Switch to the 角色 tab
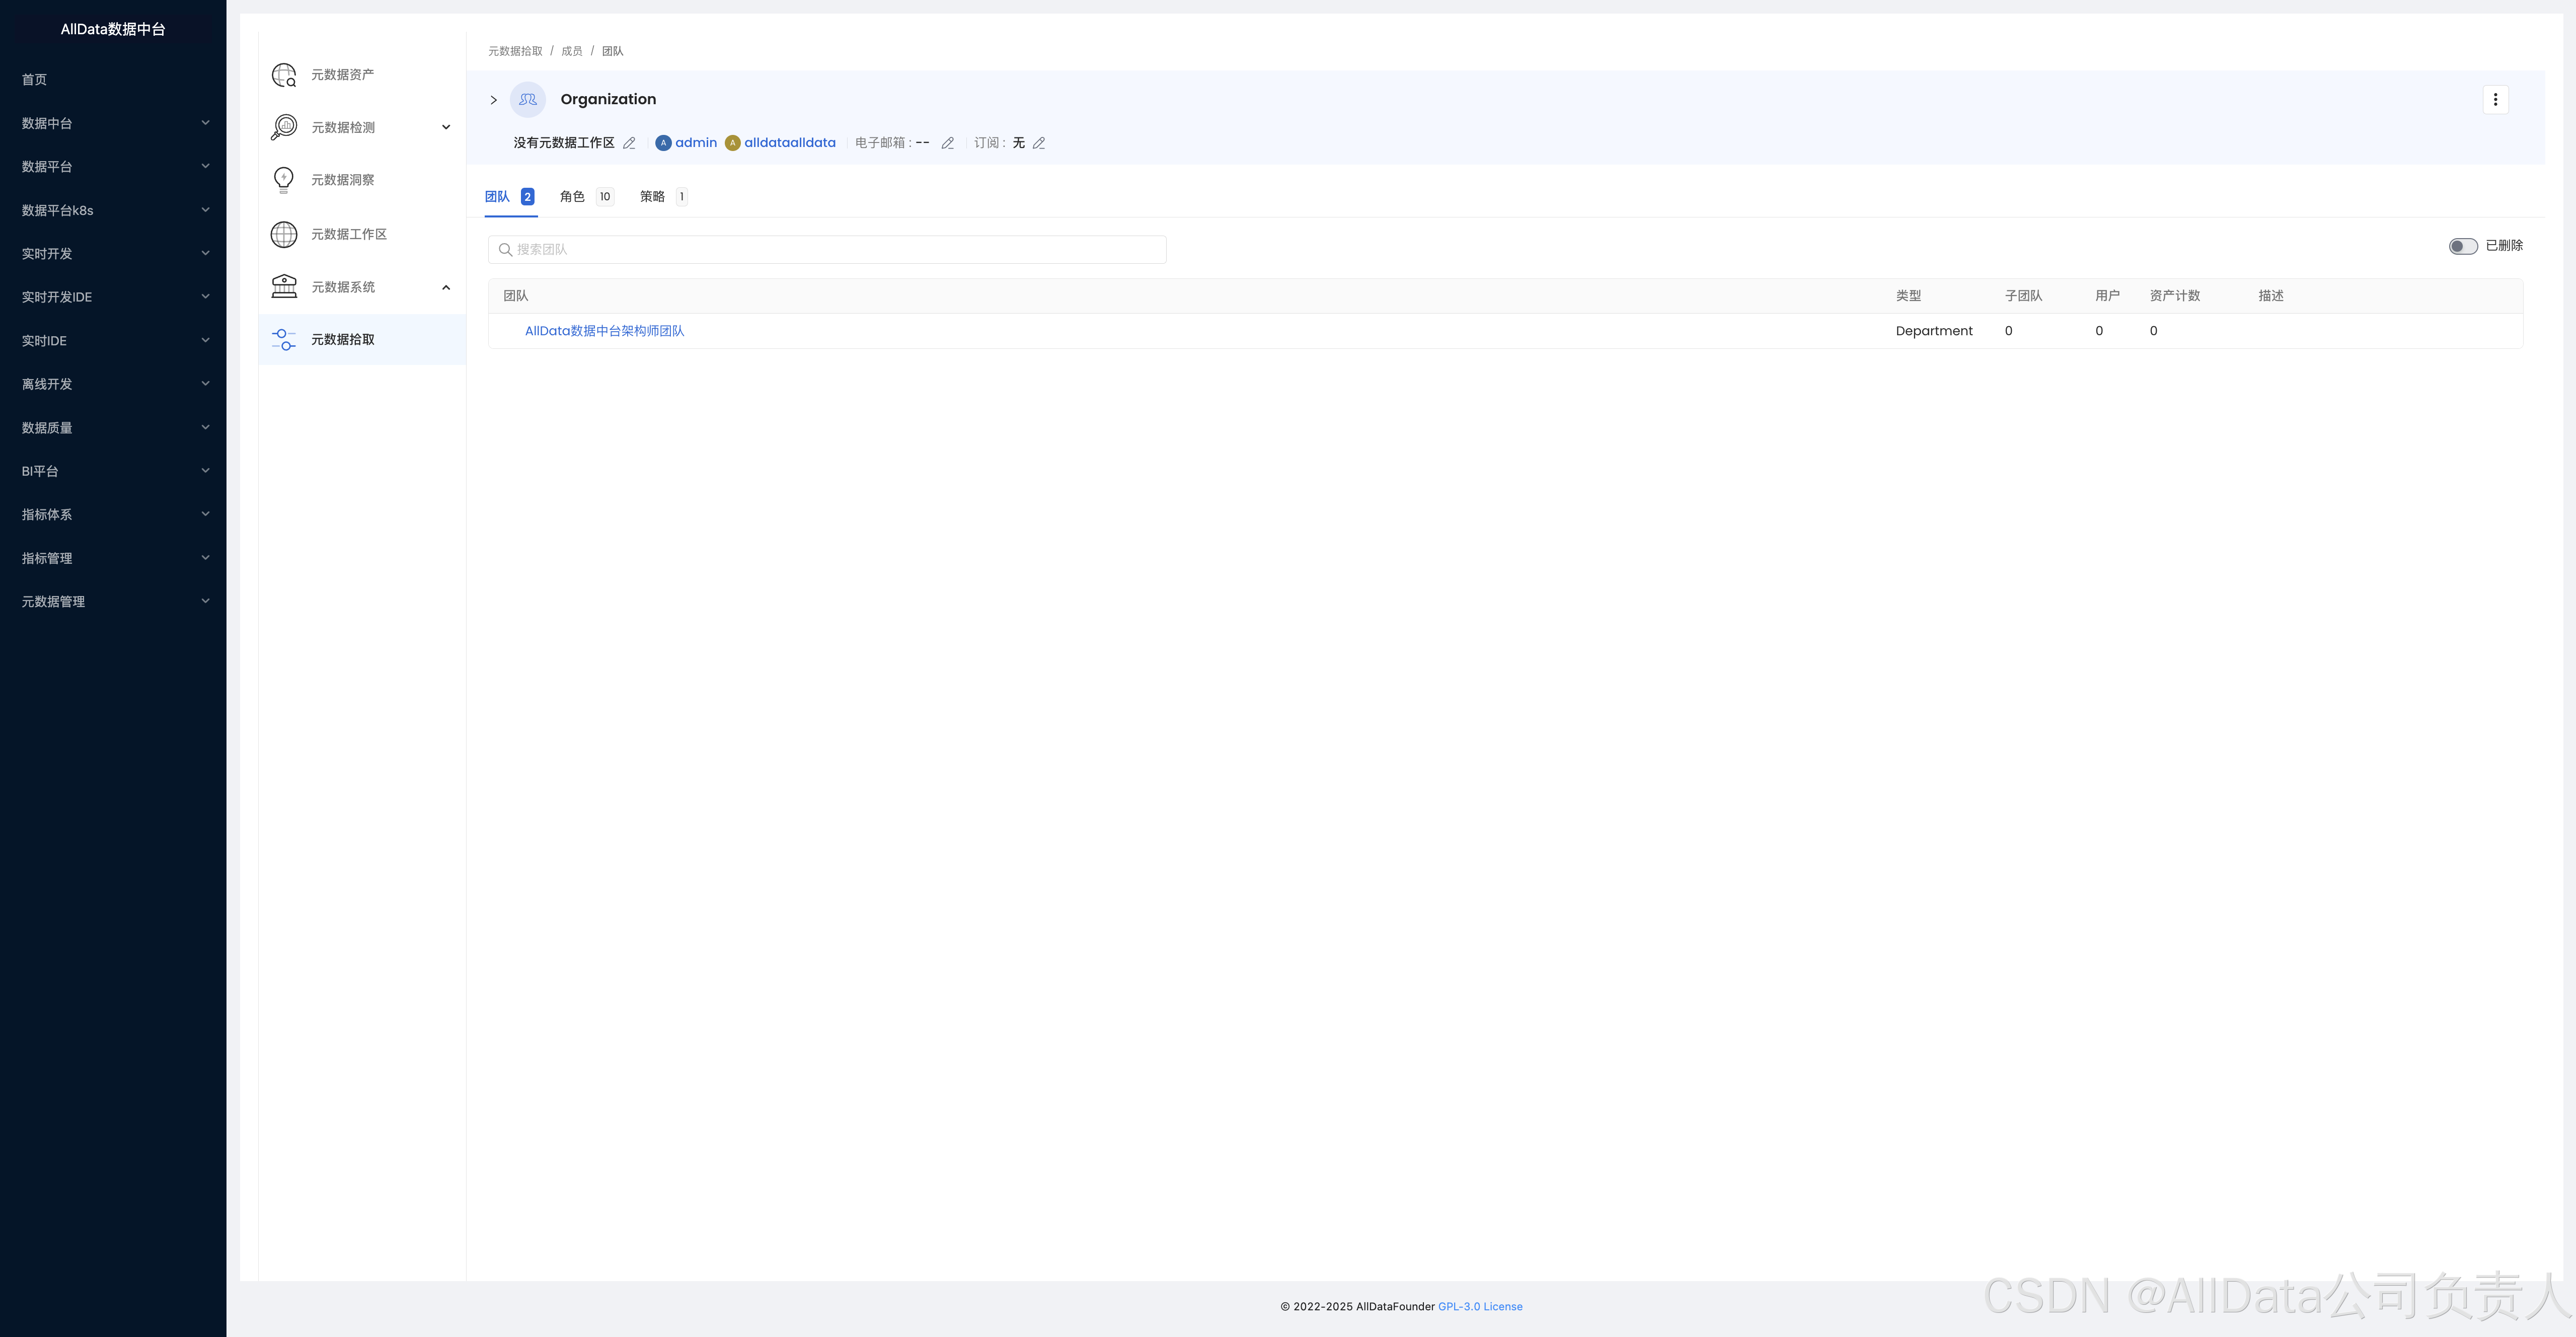Screen dimensions: 2576x1337 coord(572,197)
